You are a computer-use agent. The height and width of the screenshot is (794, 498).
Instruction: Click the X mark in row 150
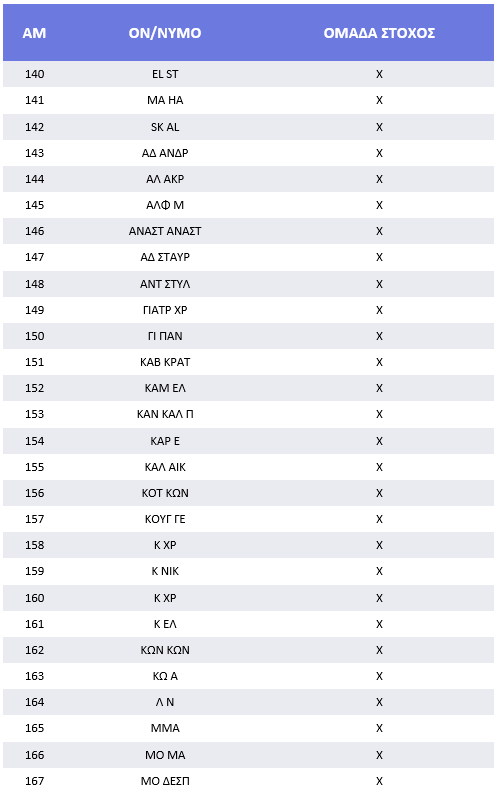click(379, 336)
